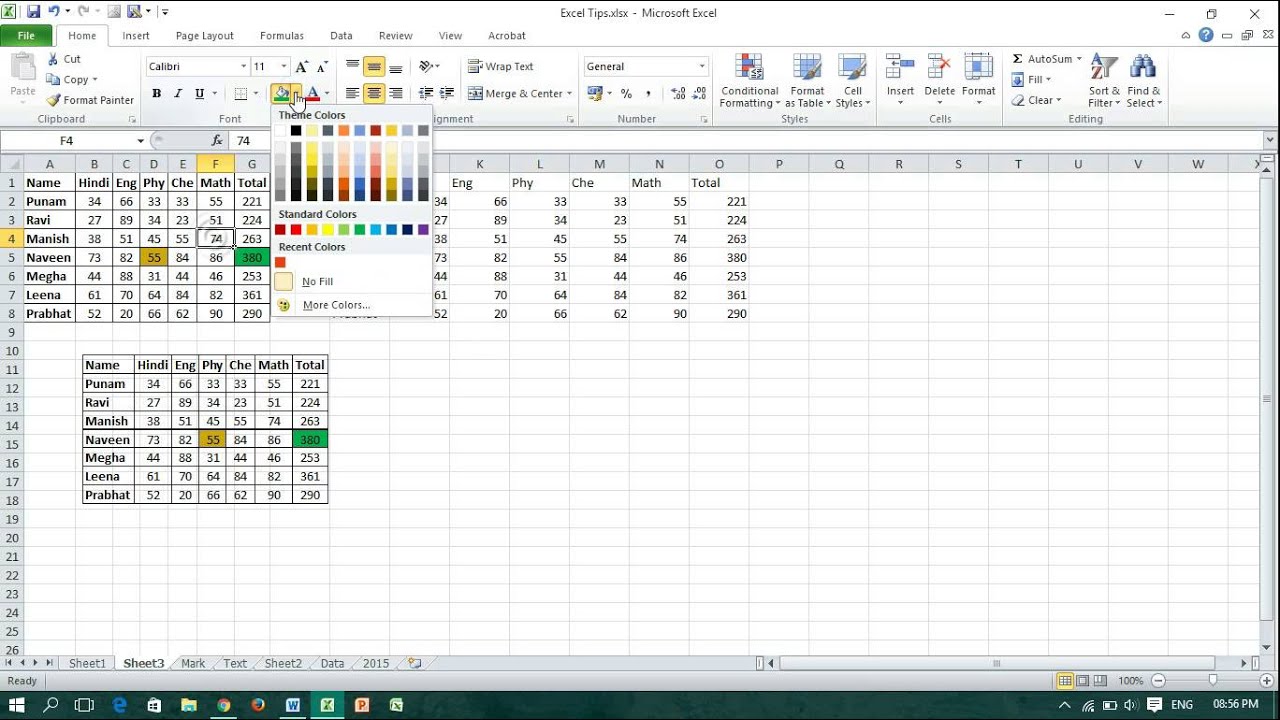The width and height of the screenshot is (1280, 720).
Task: Open the General number format dropdown
Action: (702, 67)
